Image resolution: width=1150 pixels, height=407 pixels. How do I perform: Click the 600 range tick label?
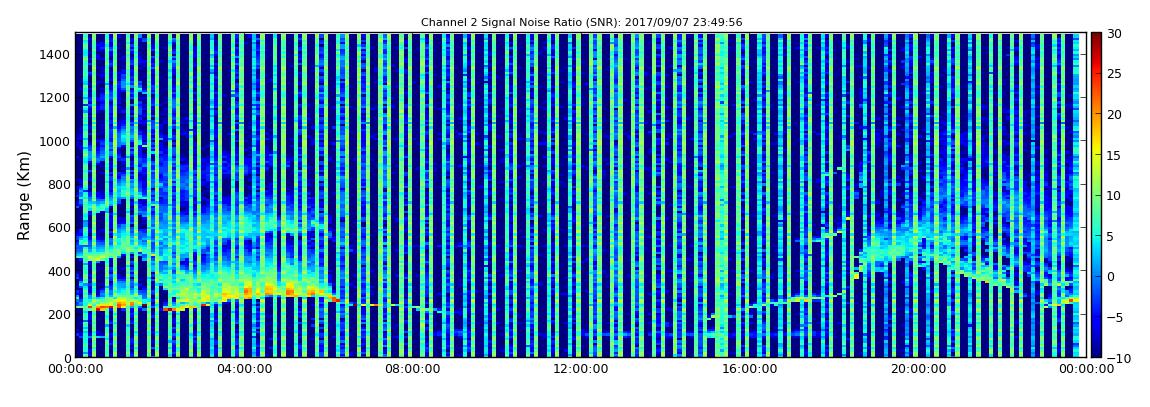click(x=59, y=227)
